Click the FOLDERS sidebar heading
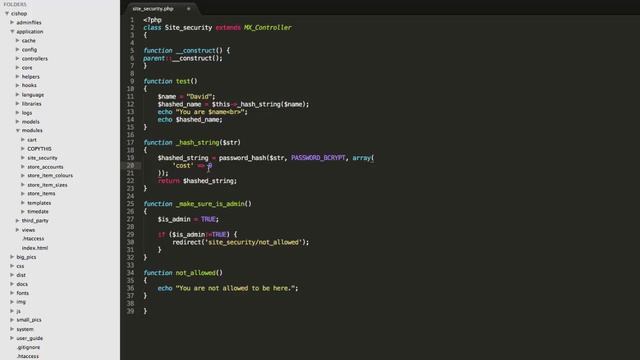 point(15,4)
